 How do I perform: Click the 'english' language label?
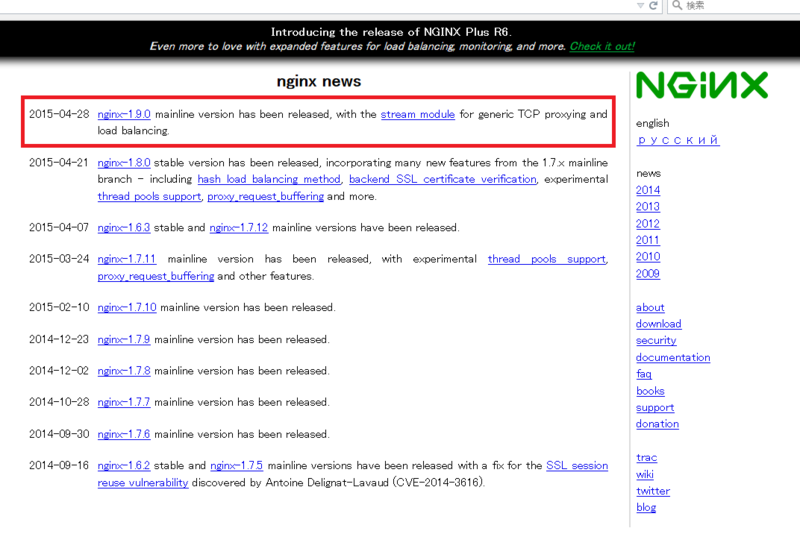point(653,123)
